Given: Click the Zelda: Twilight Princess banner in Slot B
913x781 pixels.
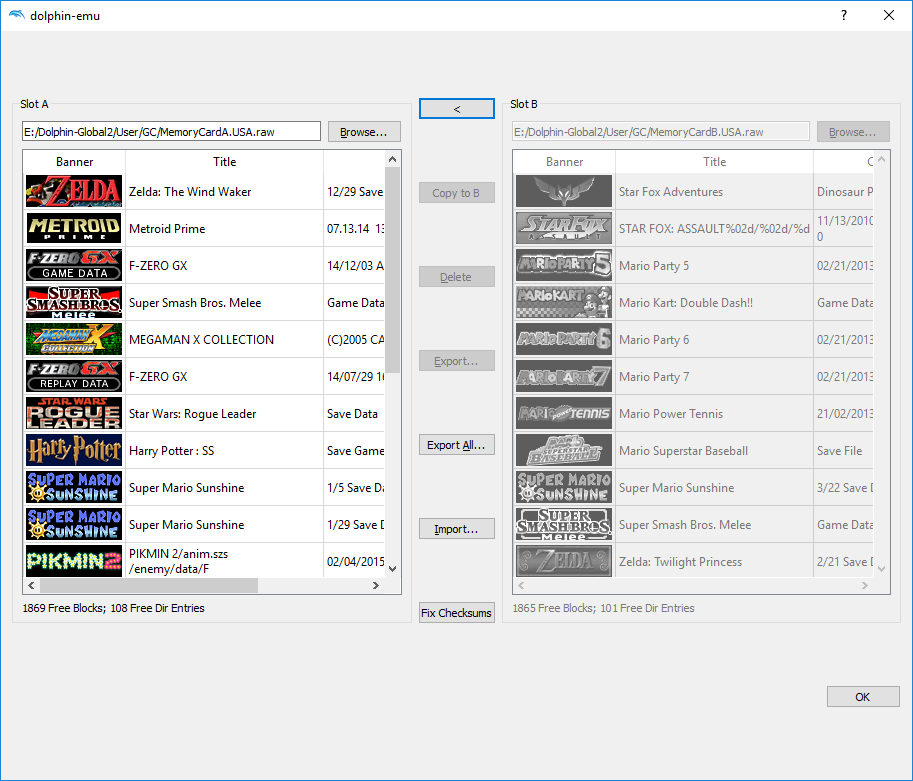Looking at the screenshot, I should (x=563, y=561).
